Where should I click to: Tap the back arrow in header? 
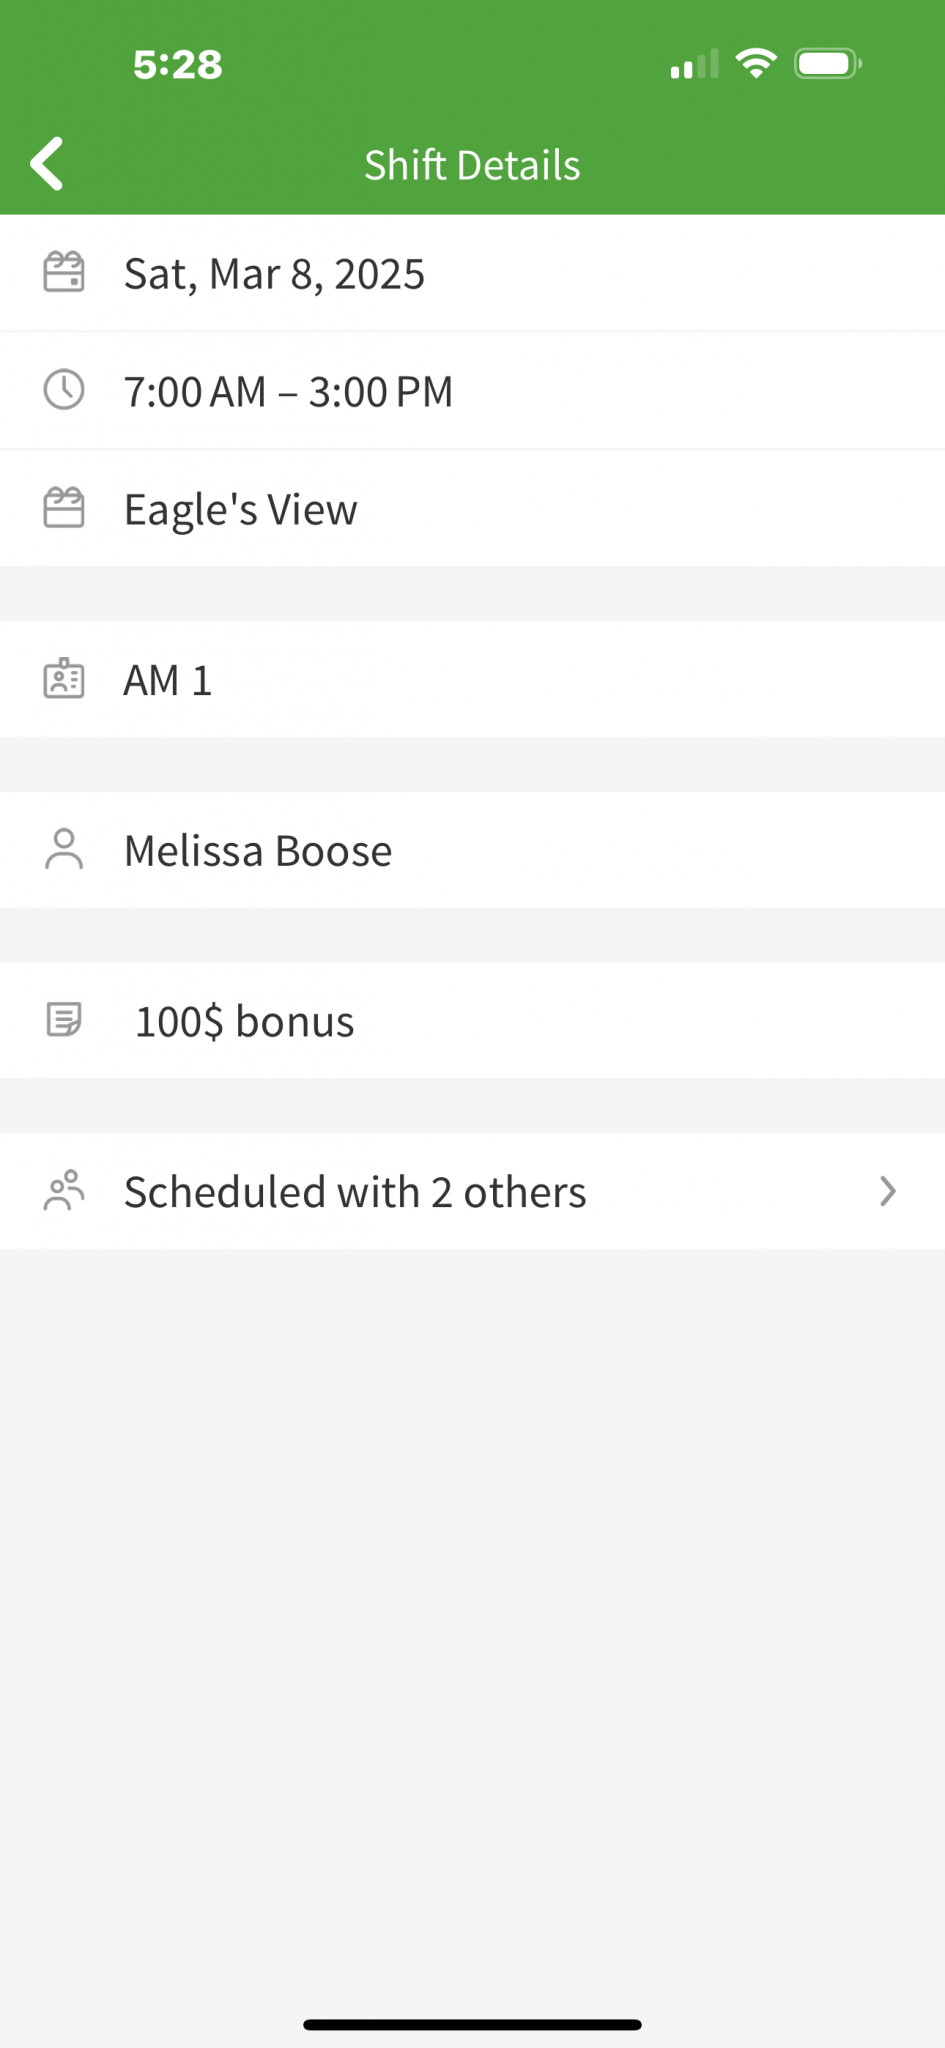coord(47,164)
